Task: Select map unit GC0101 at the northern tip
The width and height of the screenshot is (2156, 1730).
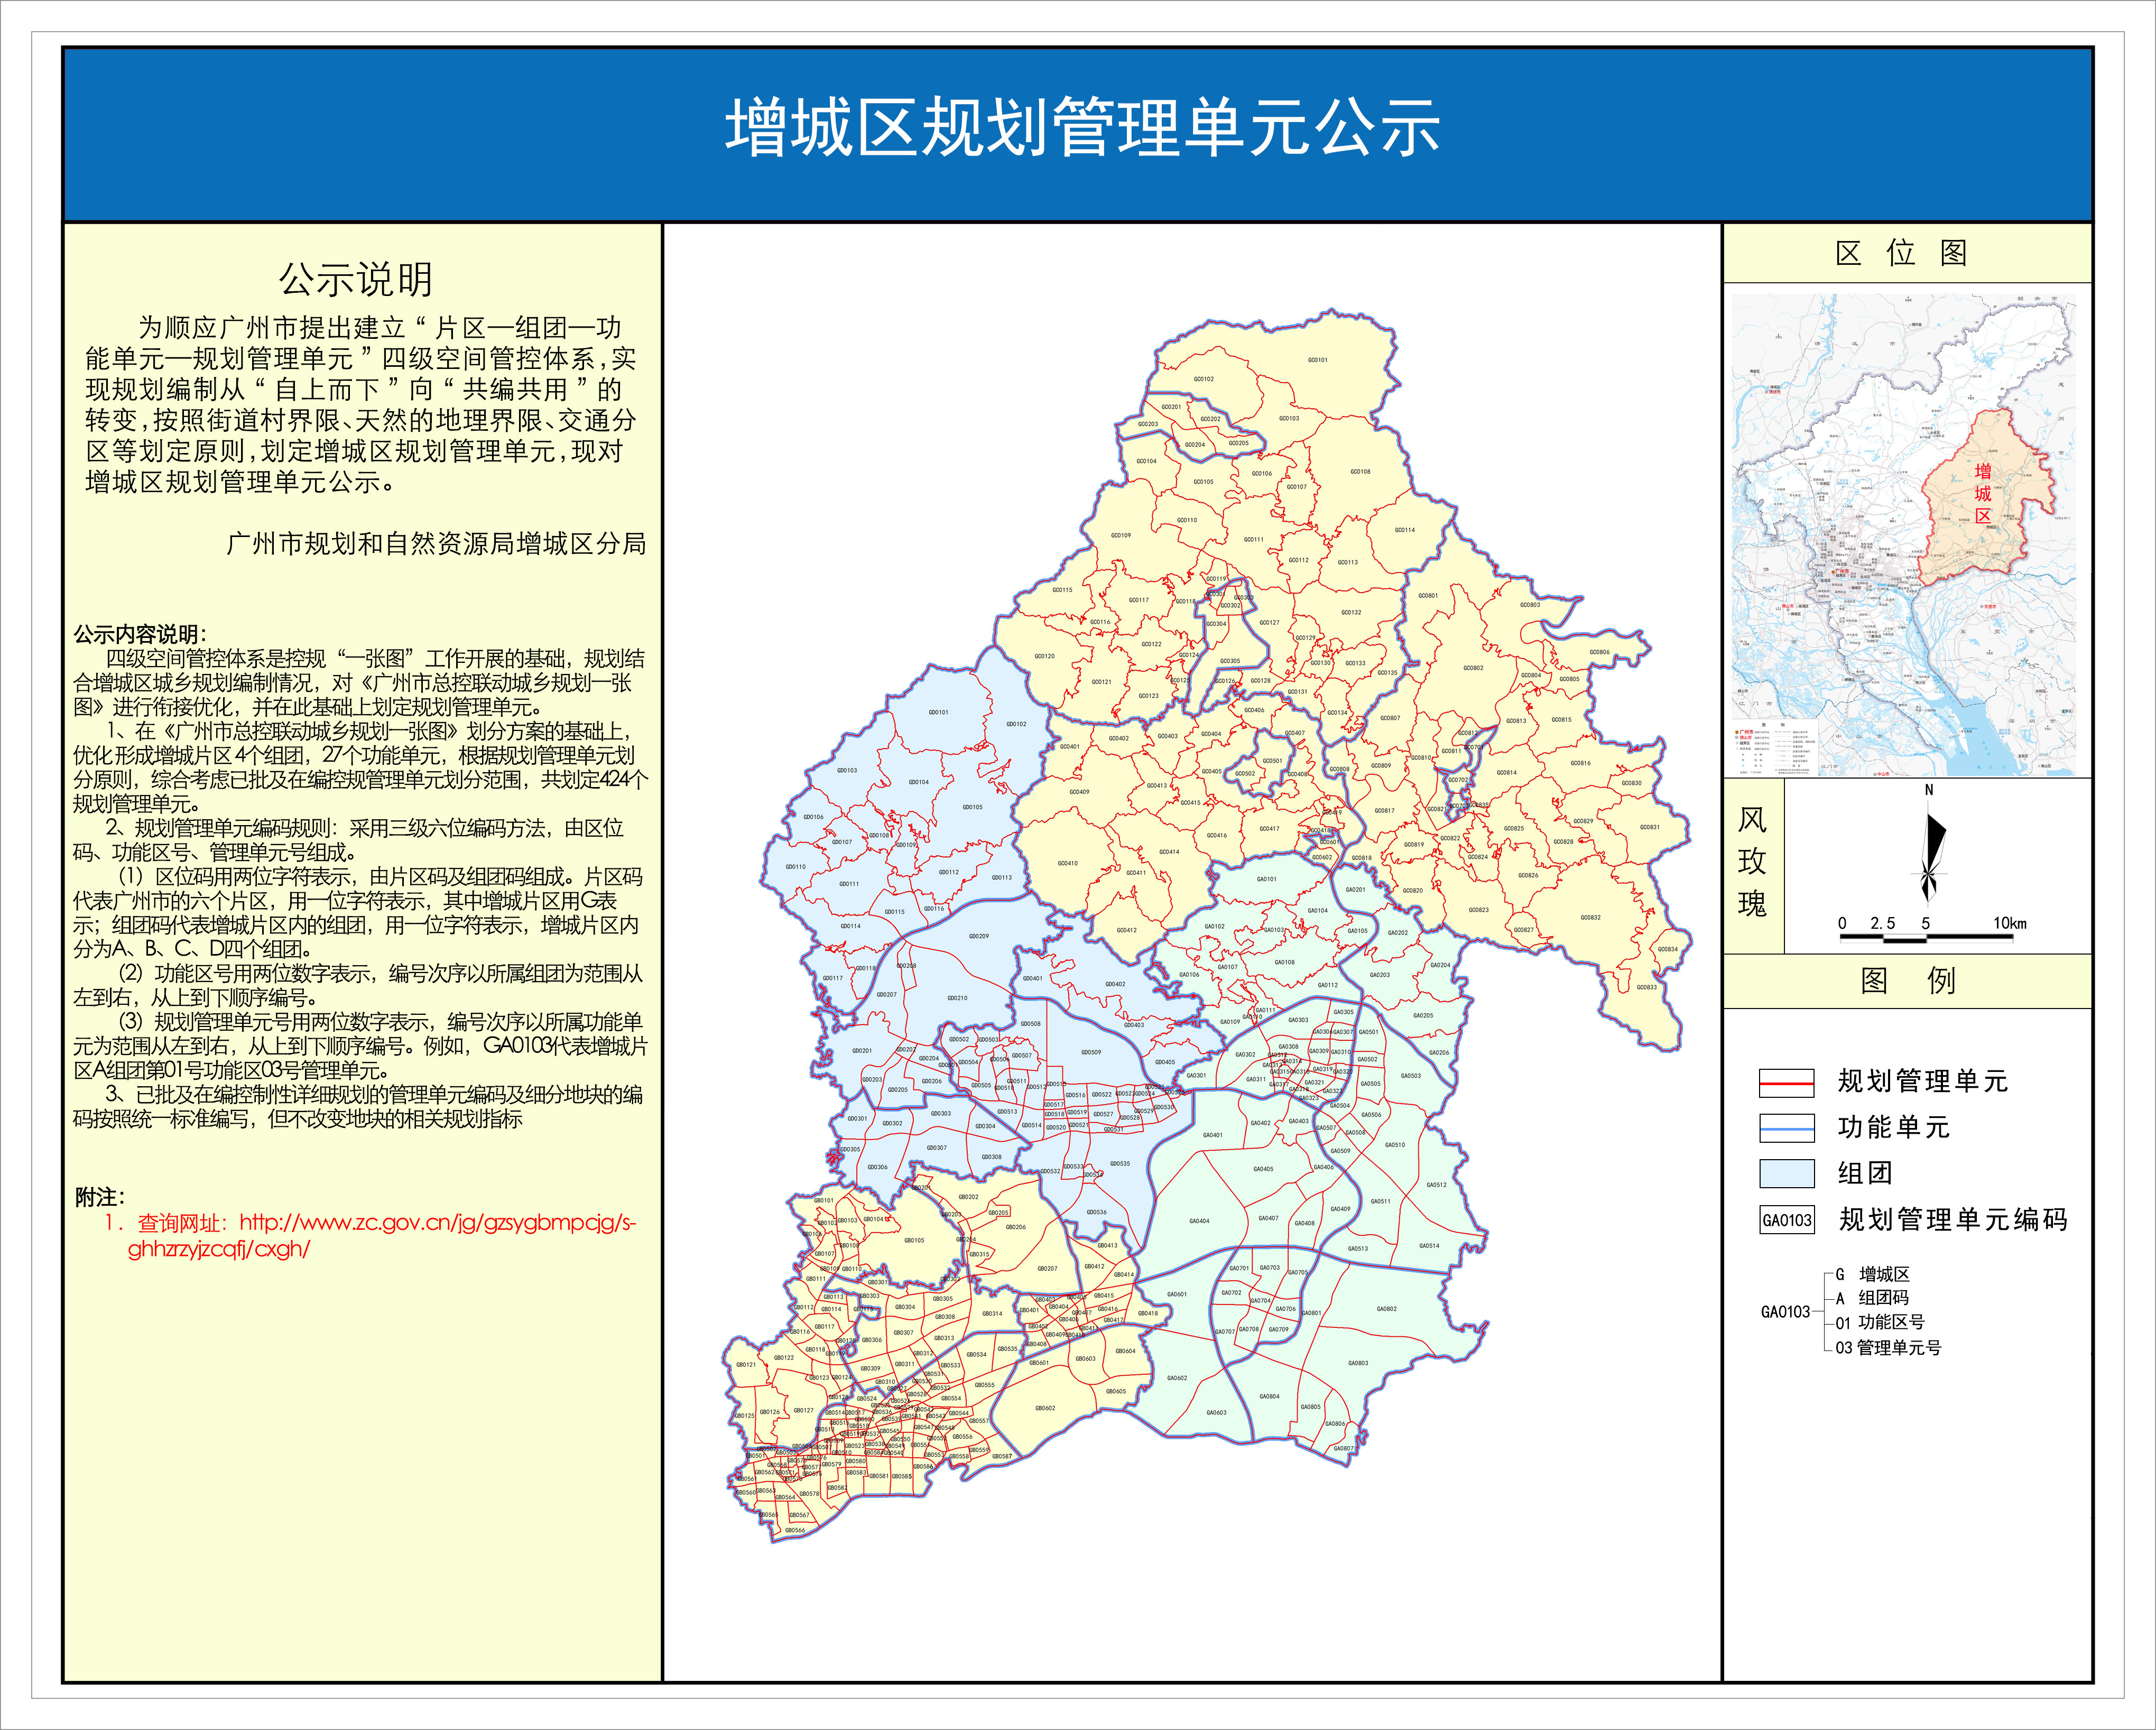Action: coord(1318,360)
